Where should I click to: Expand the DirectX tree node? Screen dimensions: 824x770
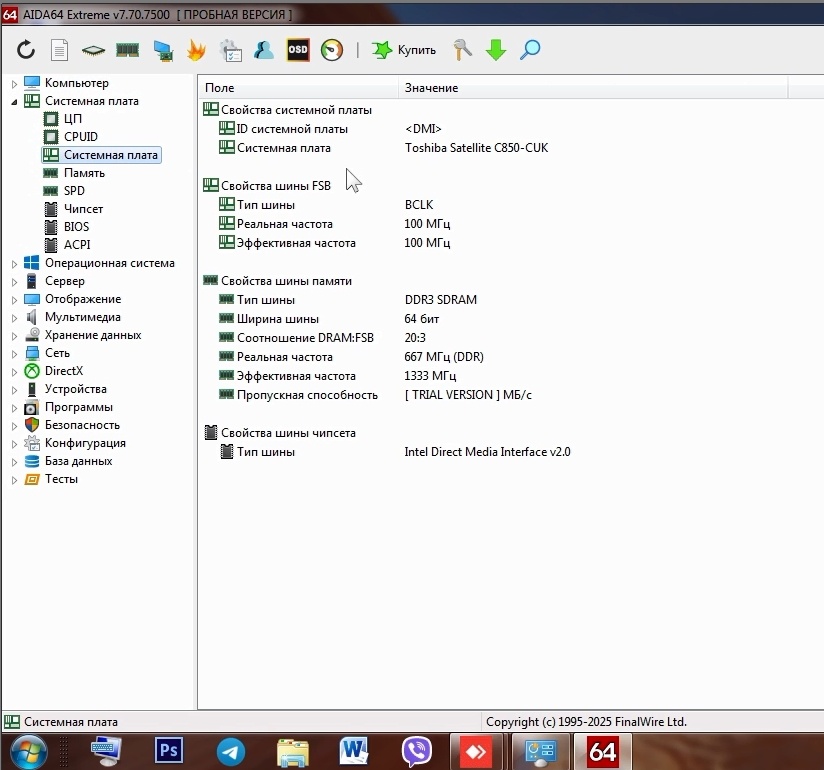tap(14, 372)
